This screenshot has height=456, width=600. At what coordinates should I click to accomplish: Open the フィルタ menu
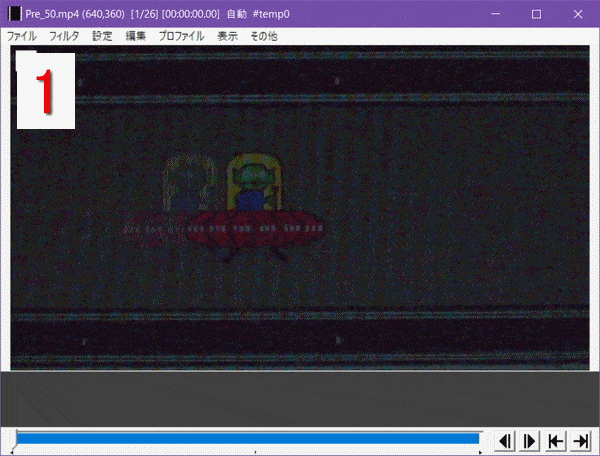point(64,36)
